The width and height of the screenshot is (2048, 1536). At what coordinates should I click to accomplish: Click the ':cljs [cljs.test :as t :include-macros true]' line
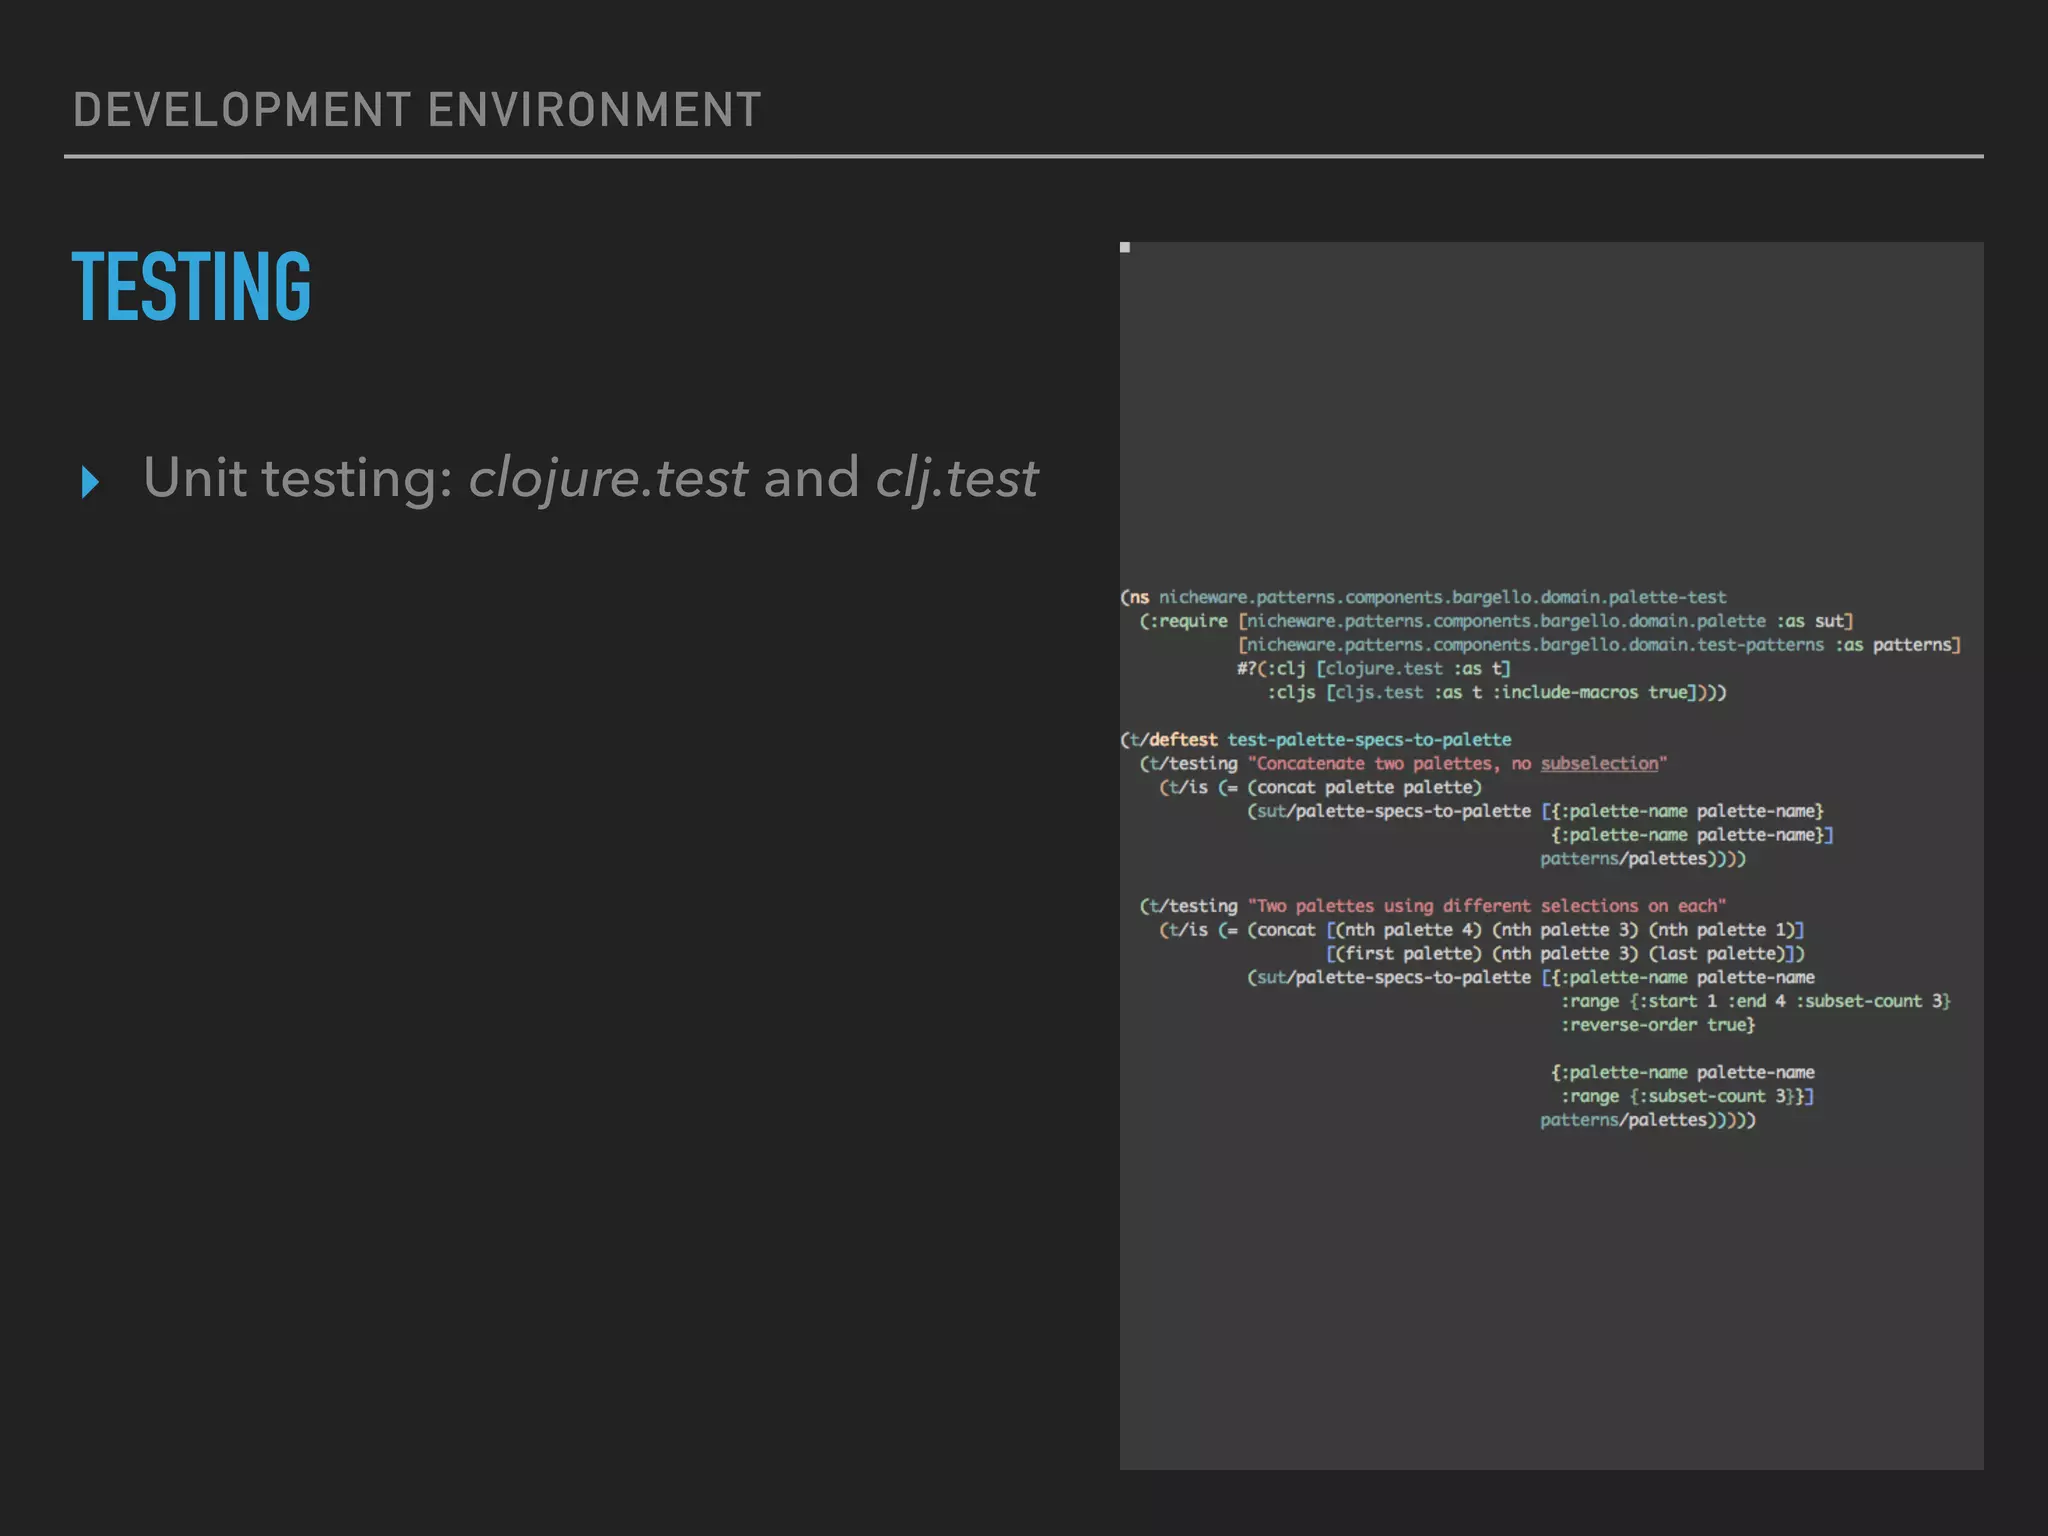(x=1497, y=692)
